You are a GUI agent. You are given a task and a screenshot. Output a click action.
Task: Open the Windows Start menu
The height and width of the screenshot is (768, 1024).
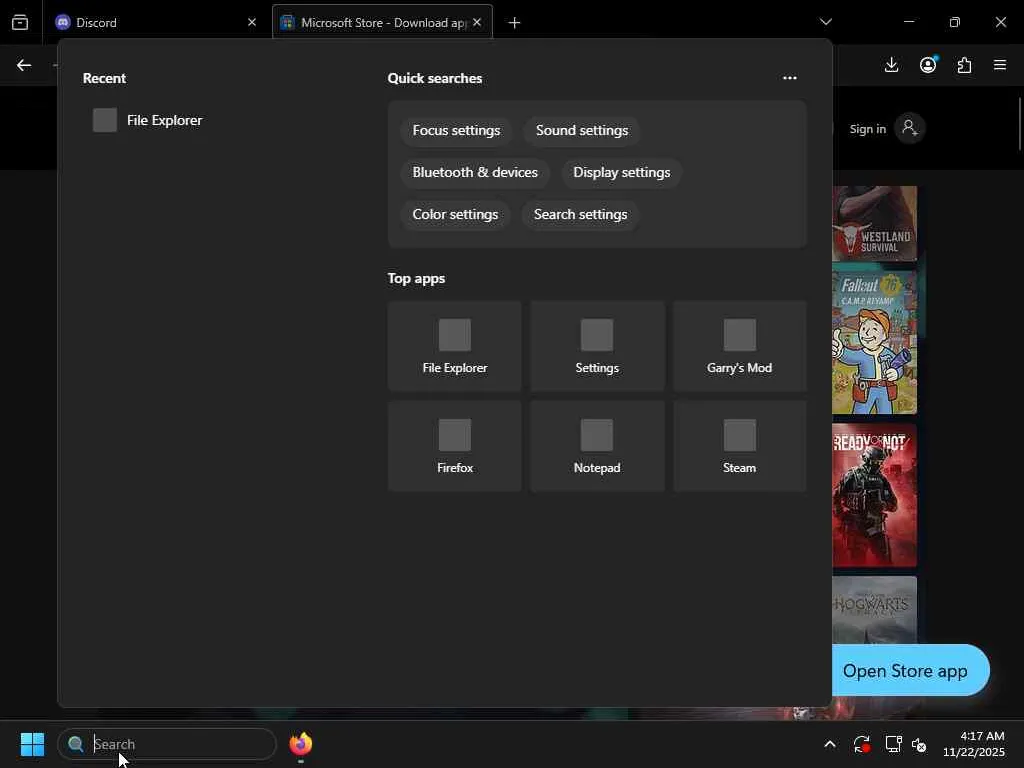tap(32, 744)
